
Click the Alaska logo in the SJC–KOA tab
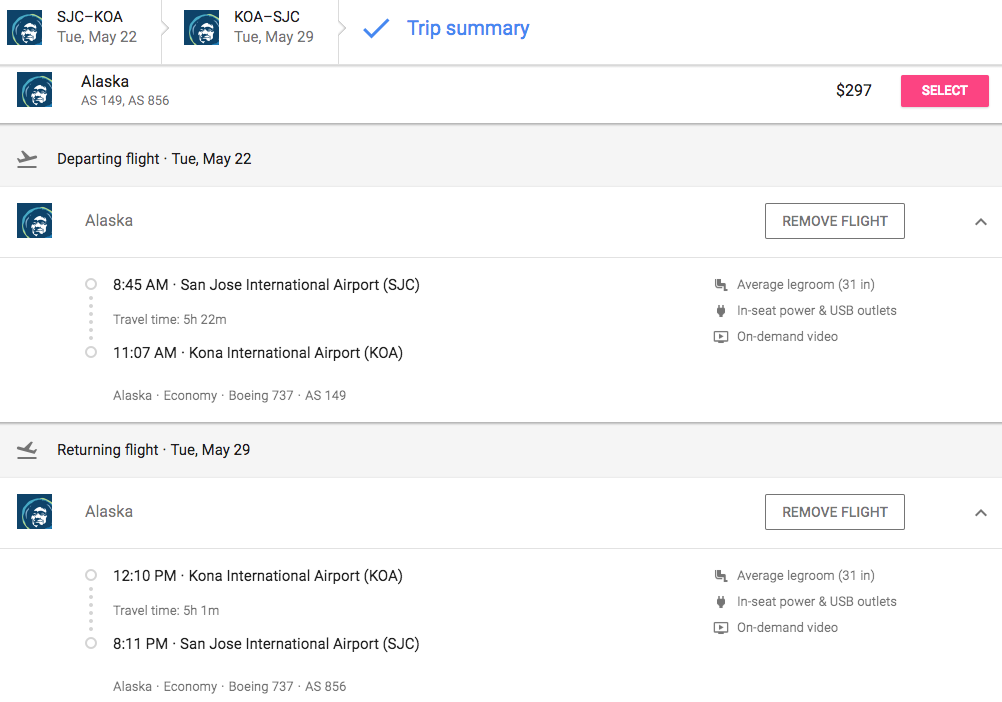pyautogui.click(x=24, y=28)
